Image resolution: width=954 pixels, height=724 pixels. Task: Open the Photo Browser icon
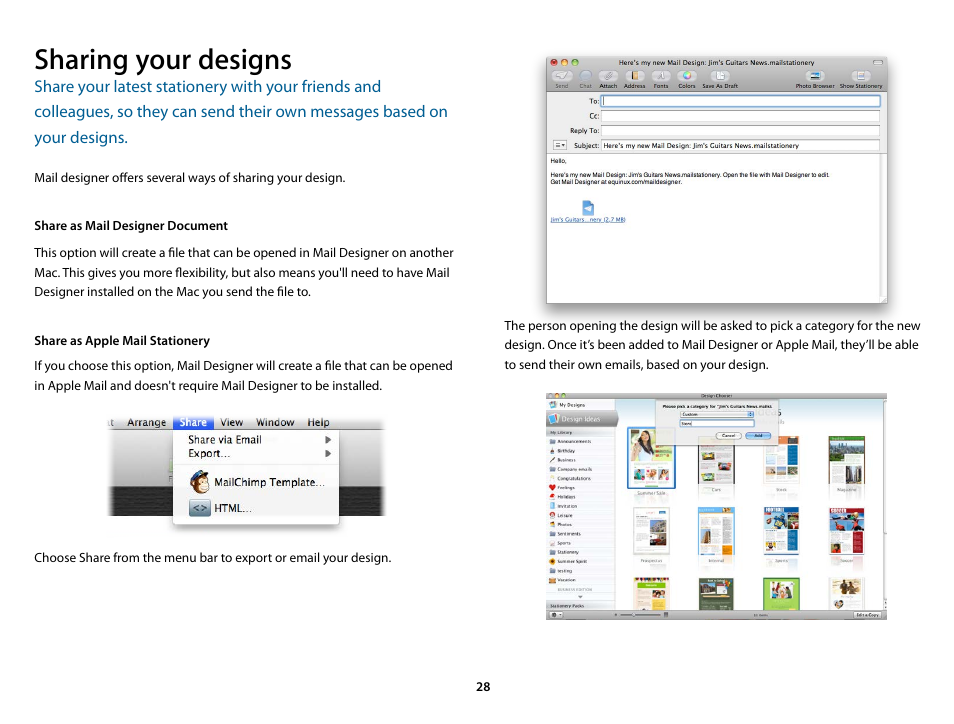coord(815,76)
